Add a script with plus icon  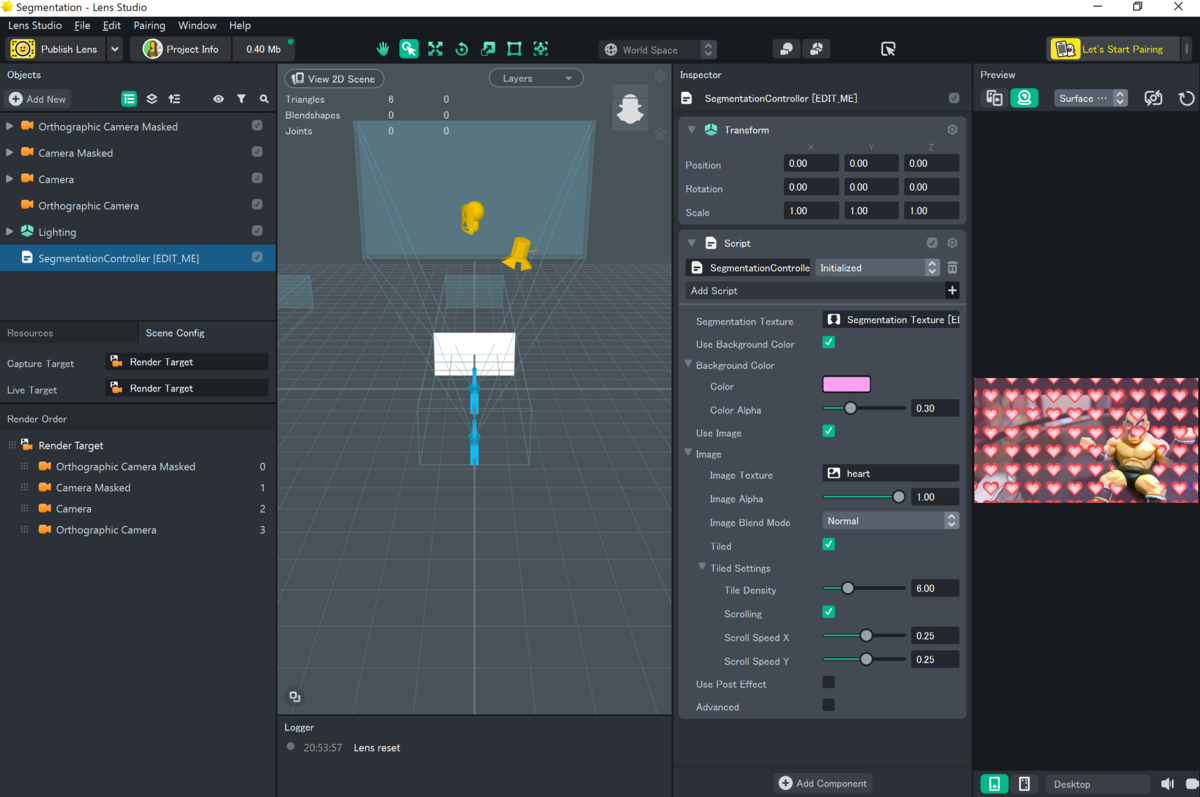(x=952, y=291)
